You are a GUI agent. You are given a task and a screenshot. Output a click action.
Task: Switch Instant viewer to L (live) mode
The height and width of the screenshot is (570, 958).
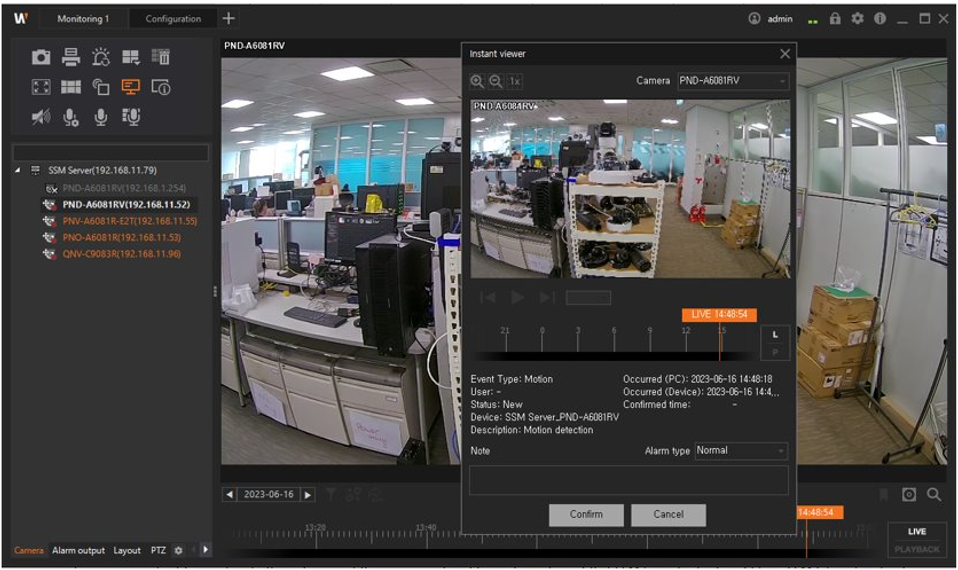click(775, 335)
